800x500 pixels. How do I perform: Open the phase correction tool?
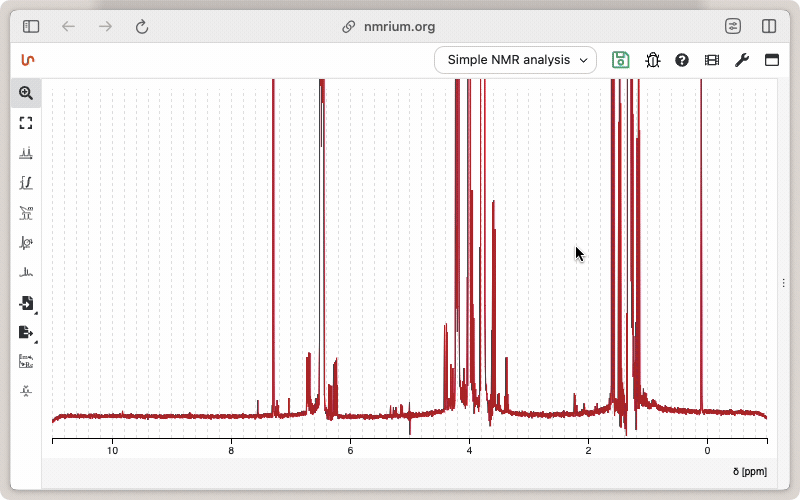pos(26,243)
